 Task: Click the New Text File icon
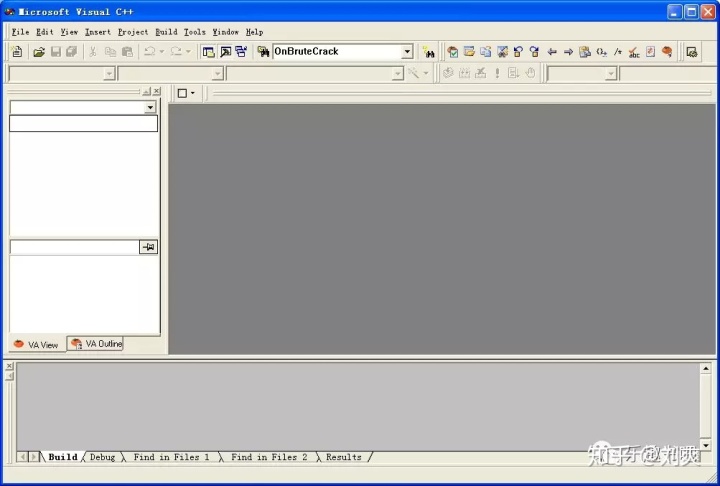pos(17,51)
